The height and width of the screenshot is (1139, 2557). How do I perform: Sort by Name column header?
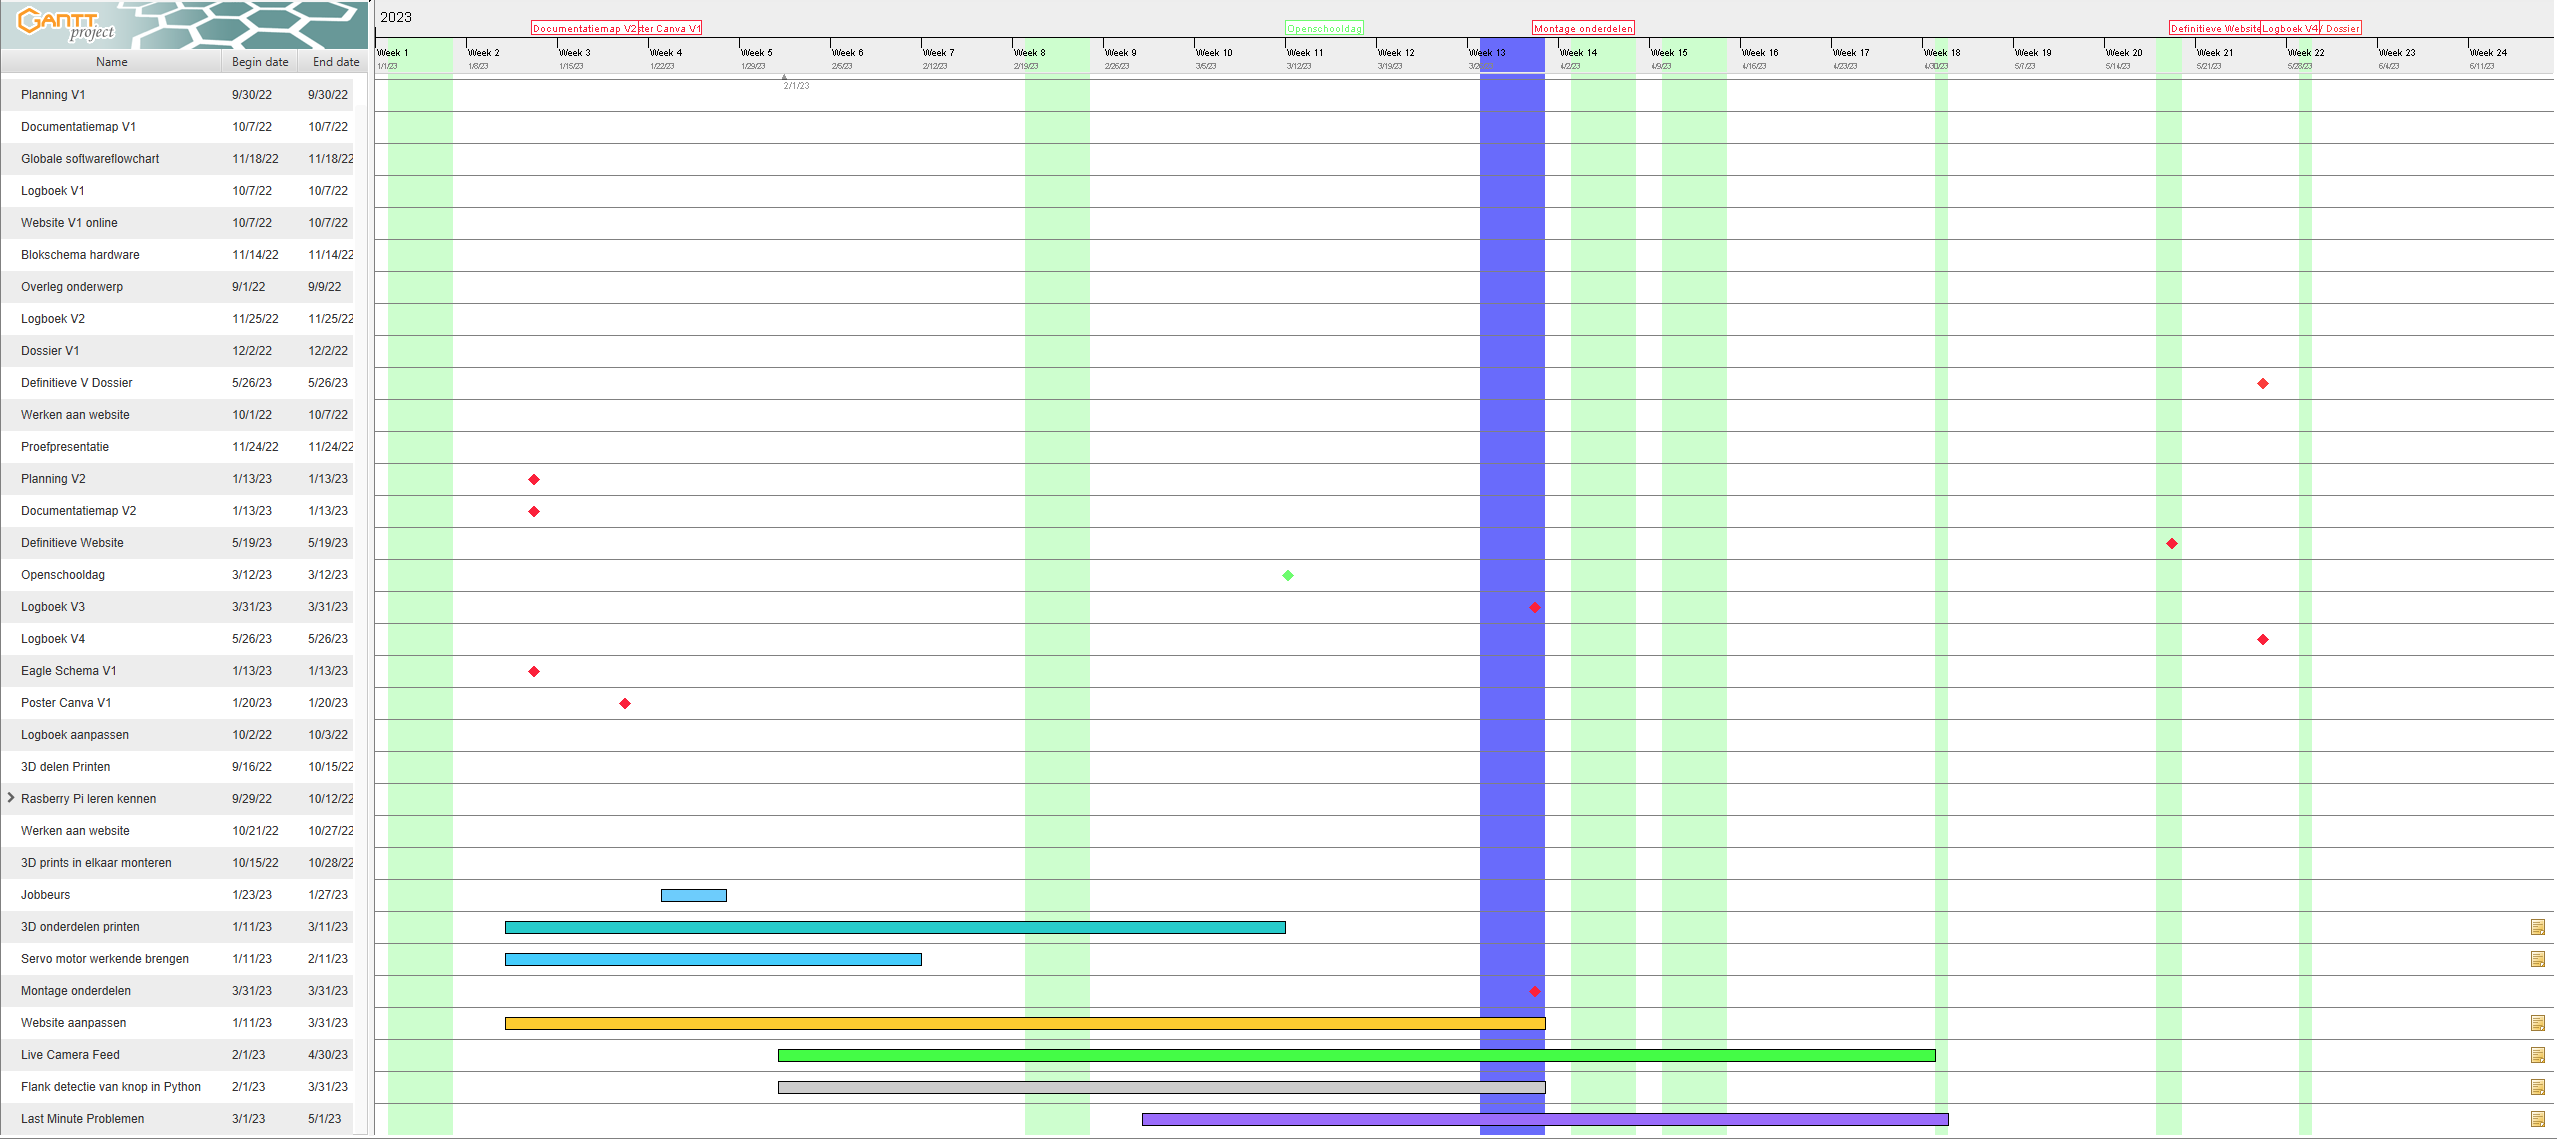pyautogui.click(x=111, y=62)
